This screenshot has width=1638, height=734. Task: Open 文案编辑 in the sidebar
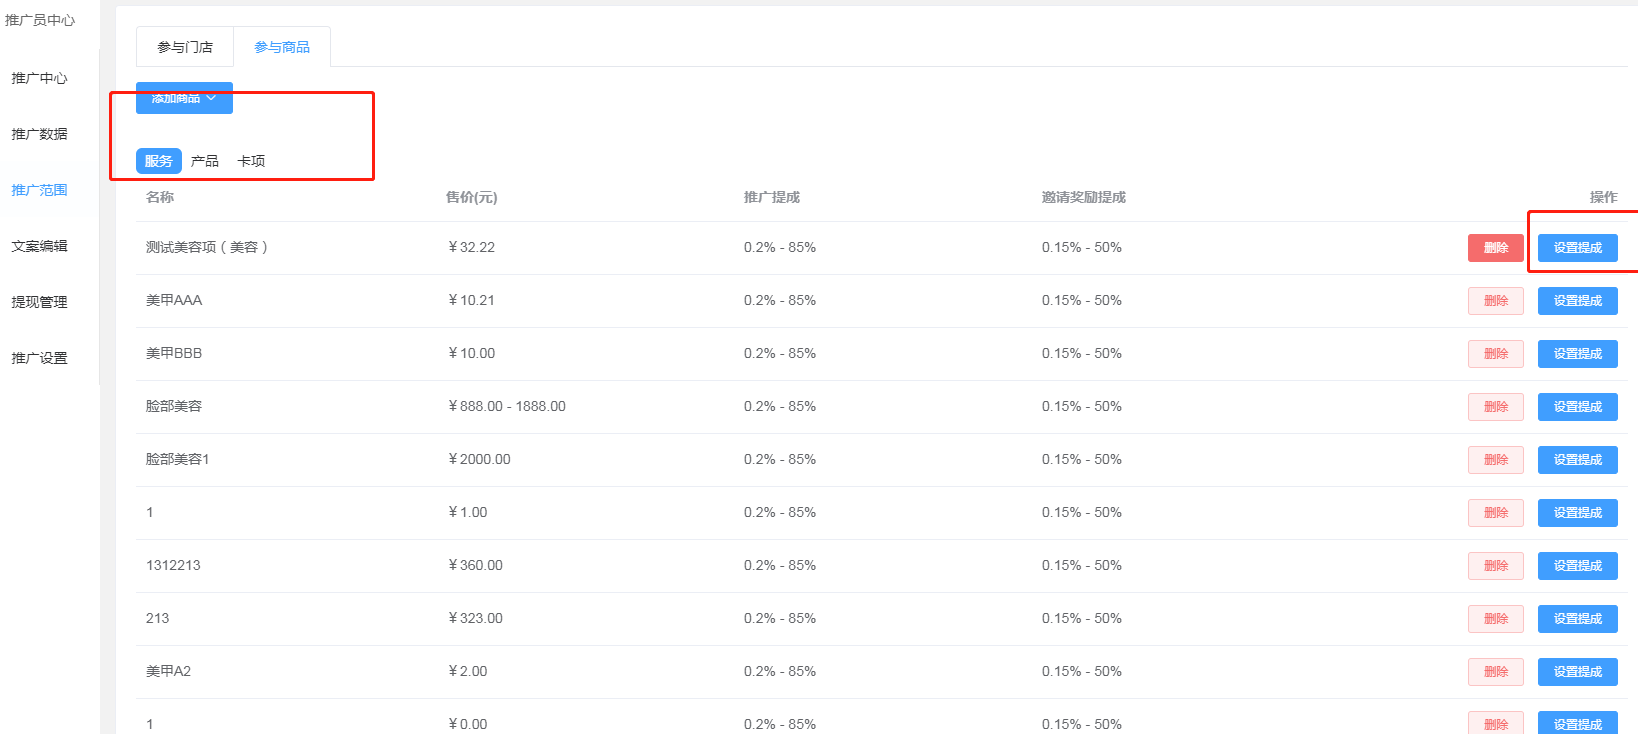(x=39, y=246)
